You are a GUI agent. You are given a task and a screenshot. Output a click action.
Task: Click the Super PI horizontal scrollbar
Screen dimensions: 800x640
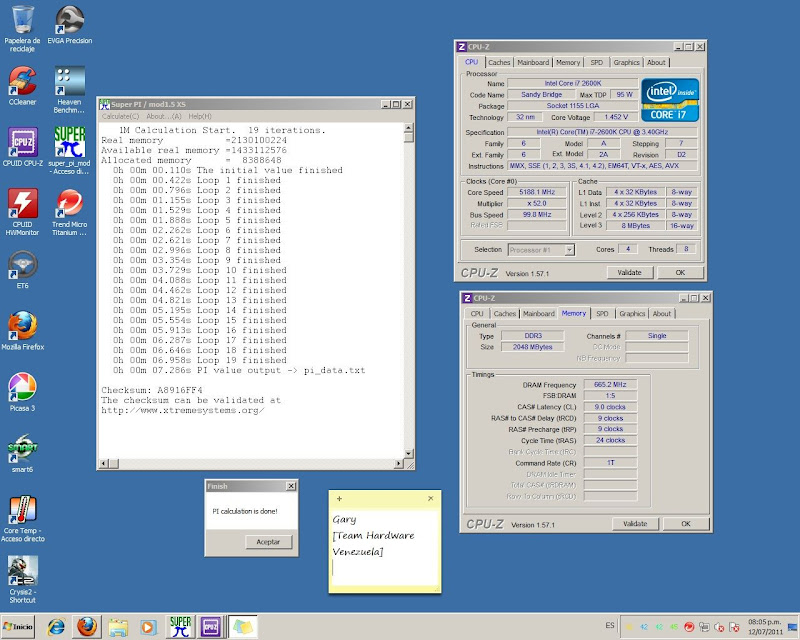pyautogui.click(x=250, y=463)
